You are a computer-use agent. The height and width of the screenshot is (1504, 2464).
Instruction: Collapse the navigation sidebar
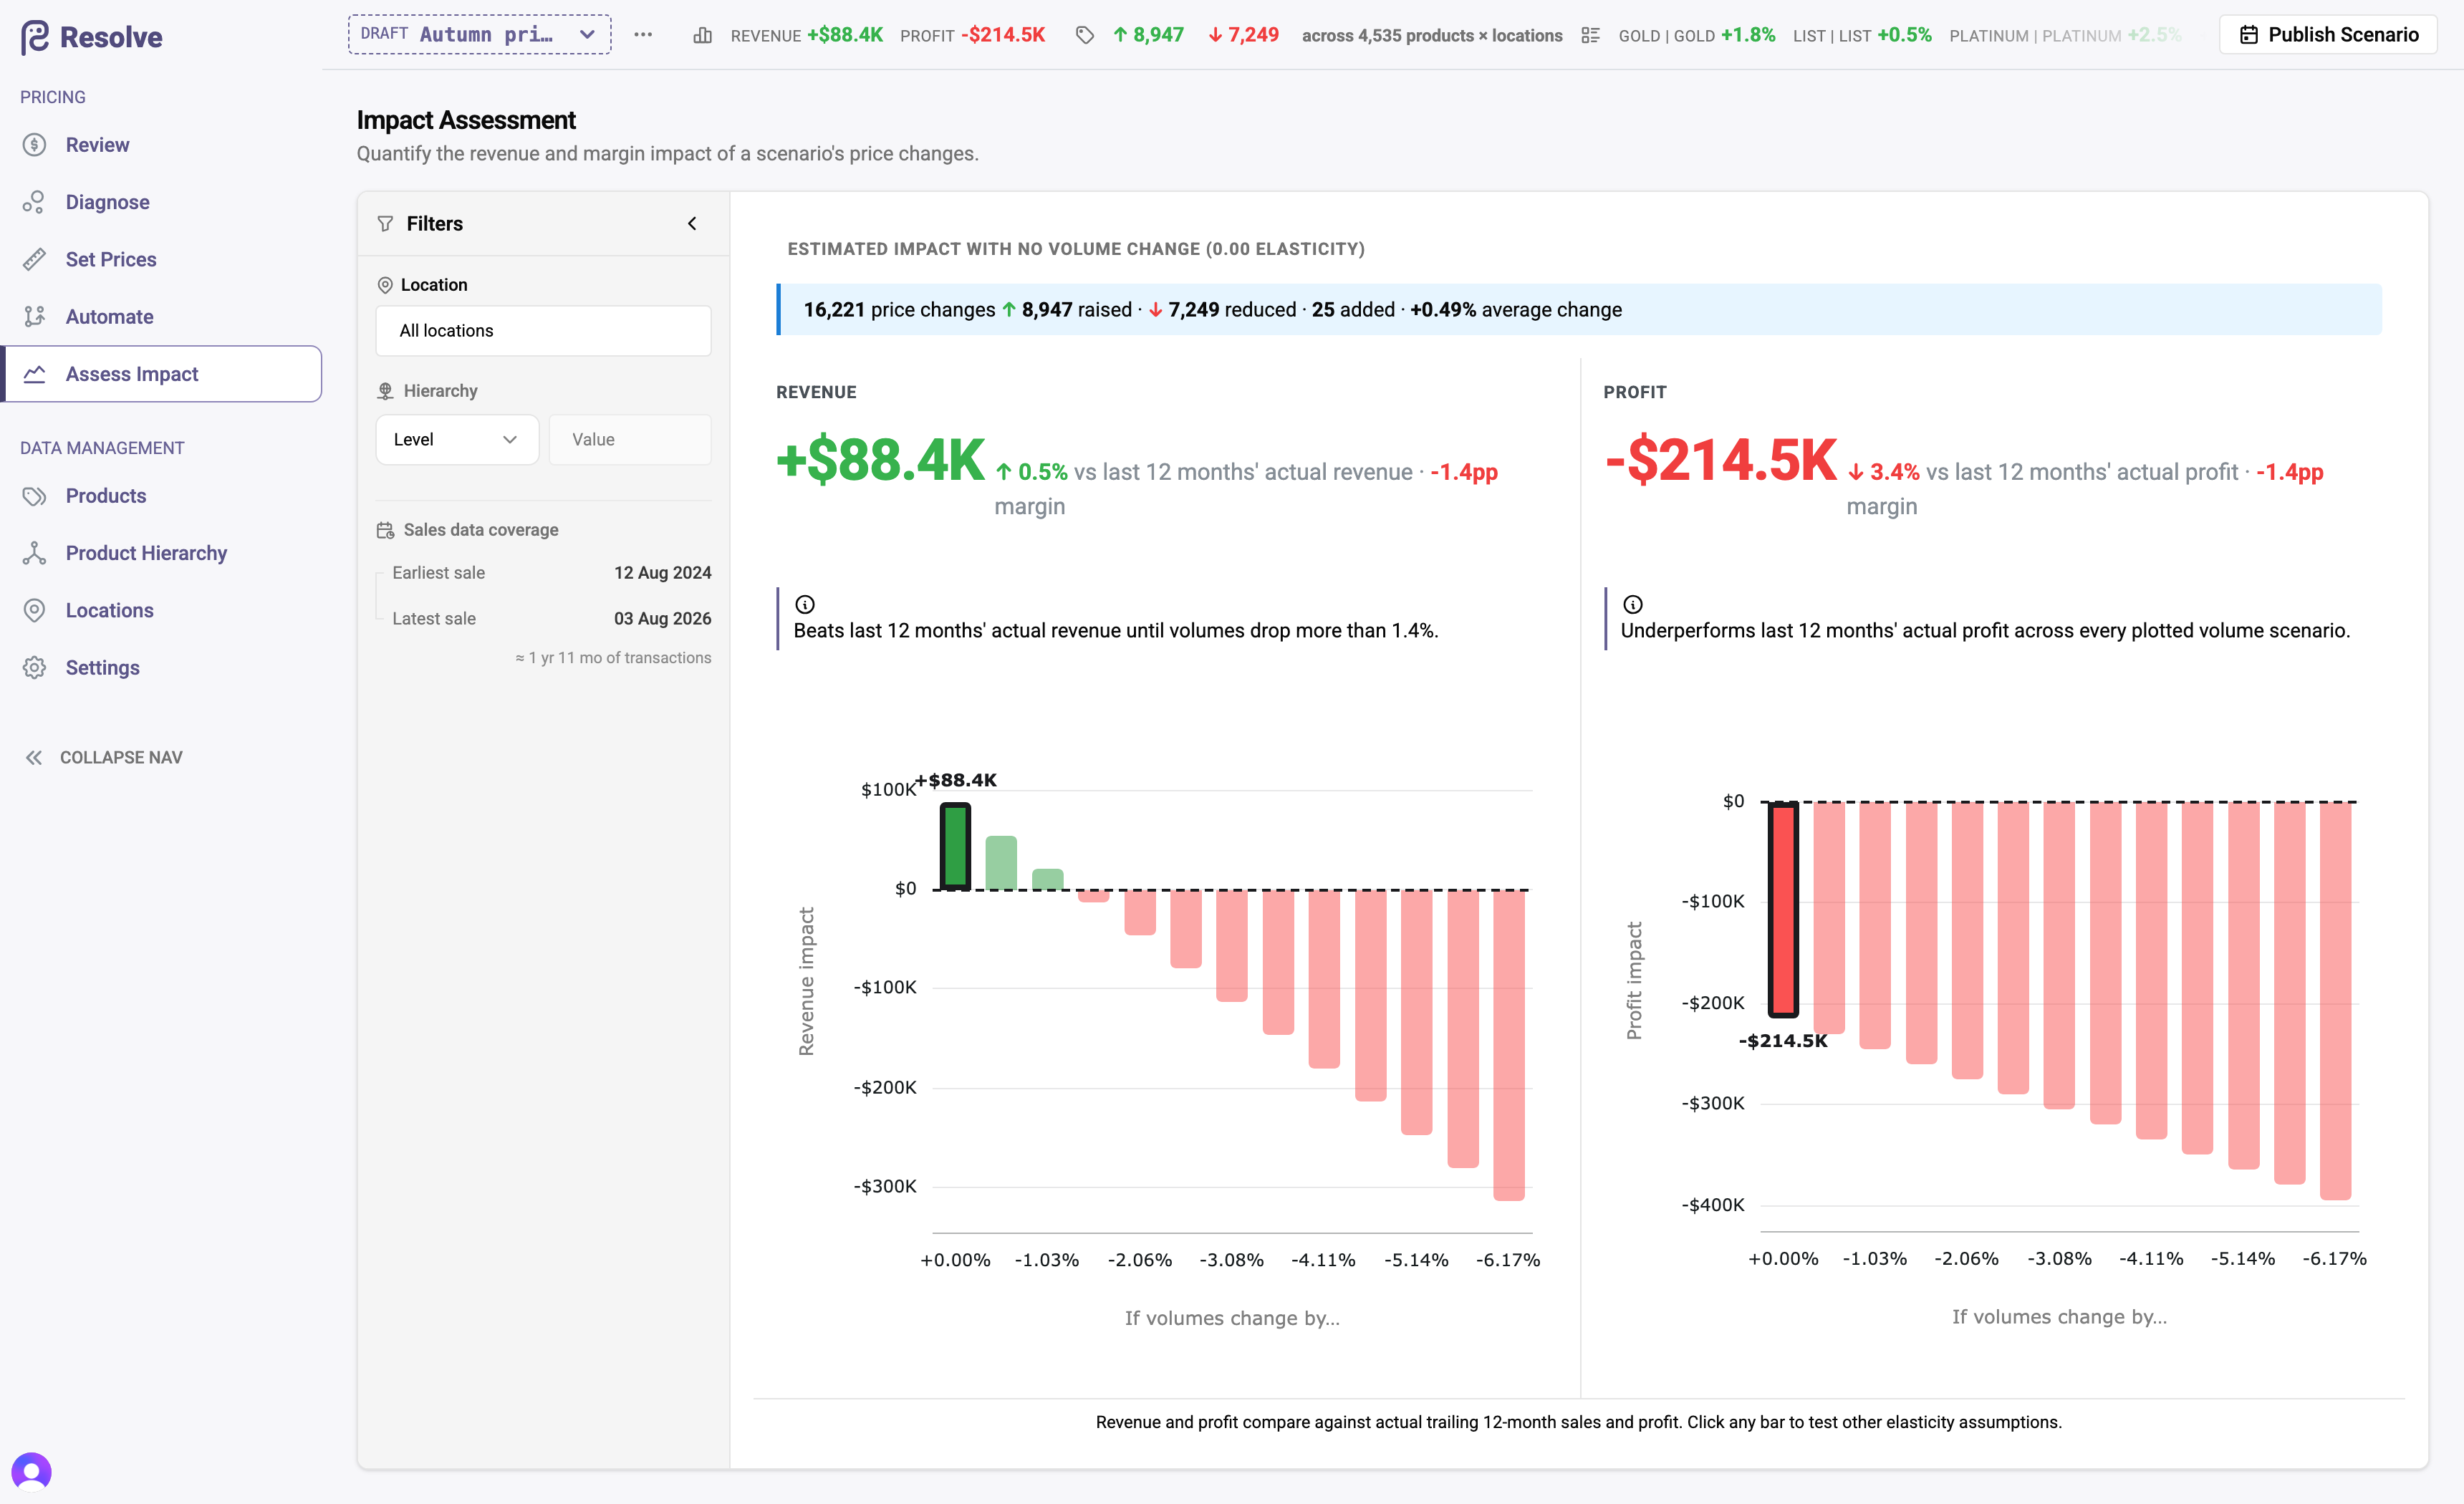click(x=103, y=757)
